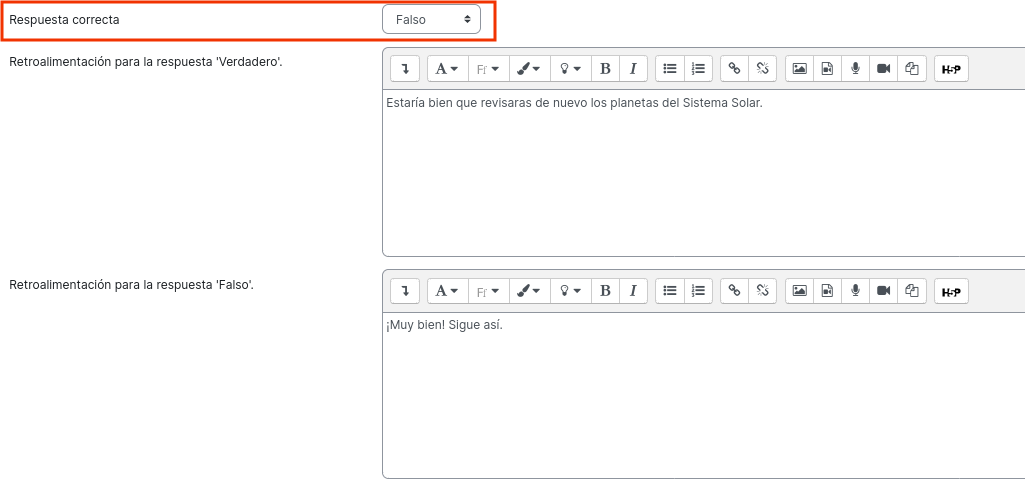Apply unordered list in the 'Falso' feedback editor

click(669, 291)
